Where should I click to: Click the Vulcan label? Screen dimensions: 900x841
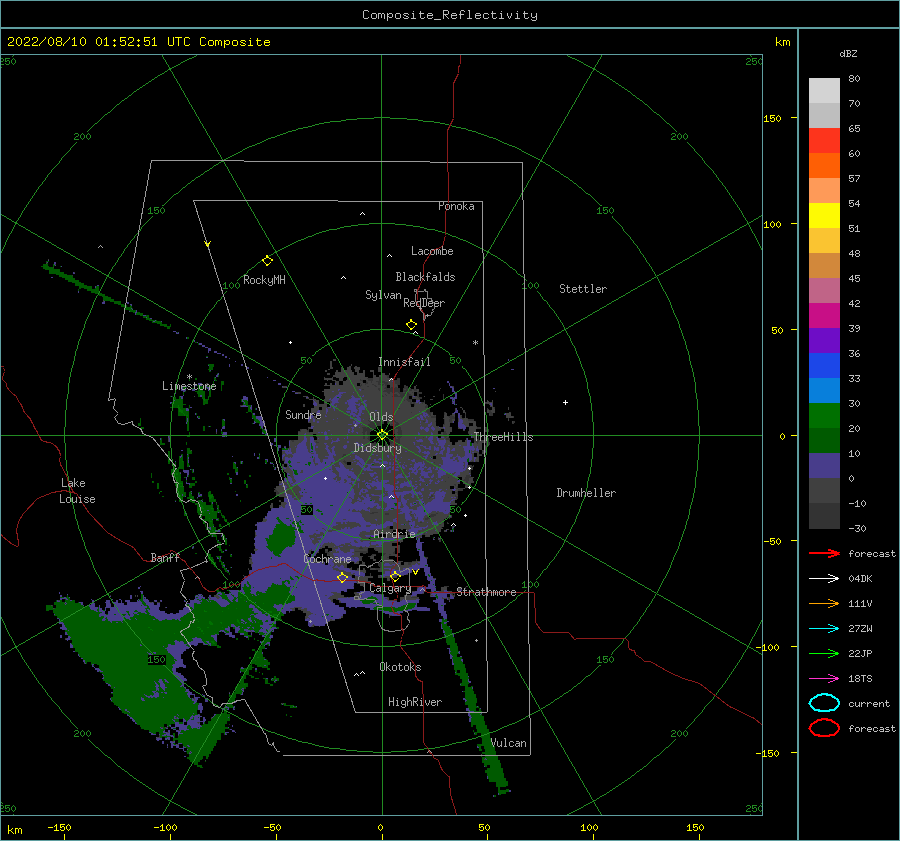[509, 743]
